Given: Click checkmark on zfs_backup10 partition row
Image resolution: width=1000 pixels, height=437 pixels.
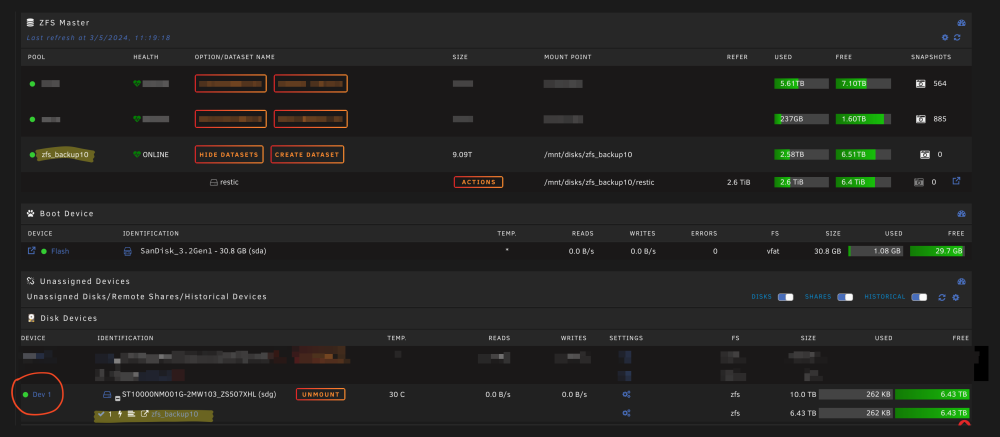Looking at the screenshot, I should (101, 414).
